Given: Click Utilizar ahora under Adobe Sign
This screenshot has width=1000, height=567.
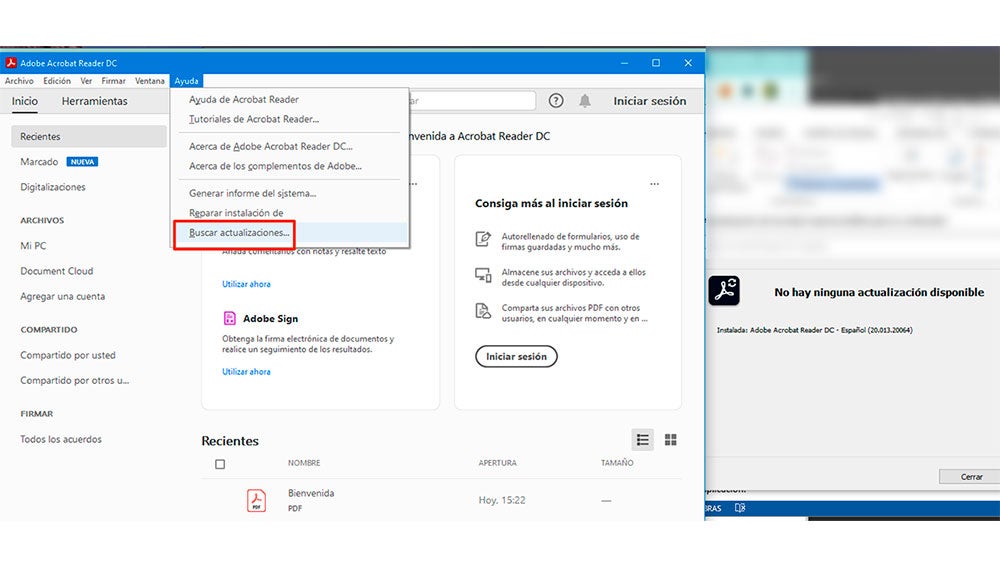Looking at the screenshot, I should tap(246, 372).
